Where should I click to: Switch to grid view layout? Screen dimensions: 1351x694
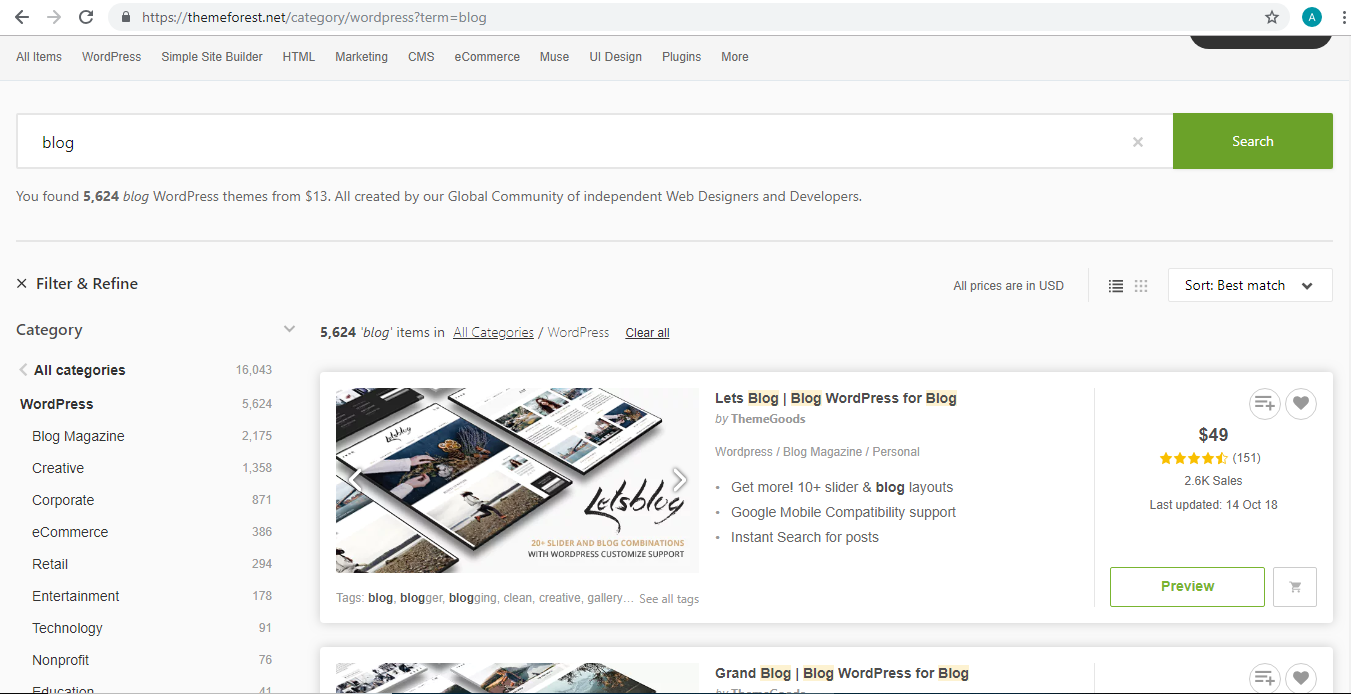pos(1141,286)
